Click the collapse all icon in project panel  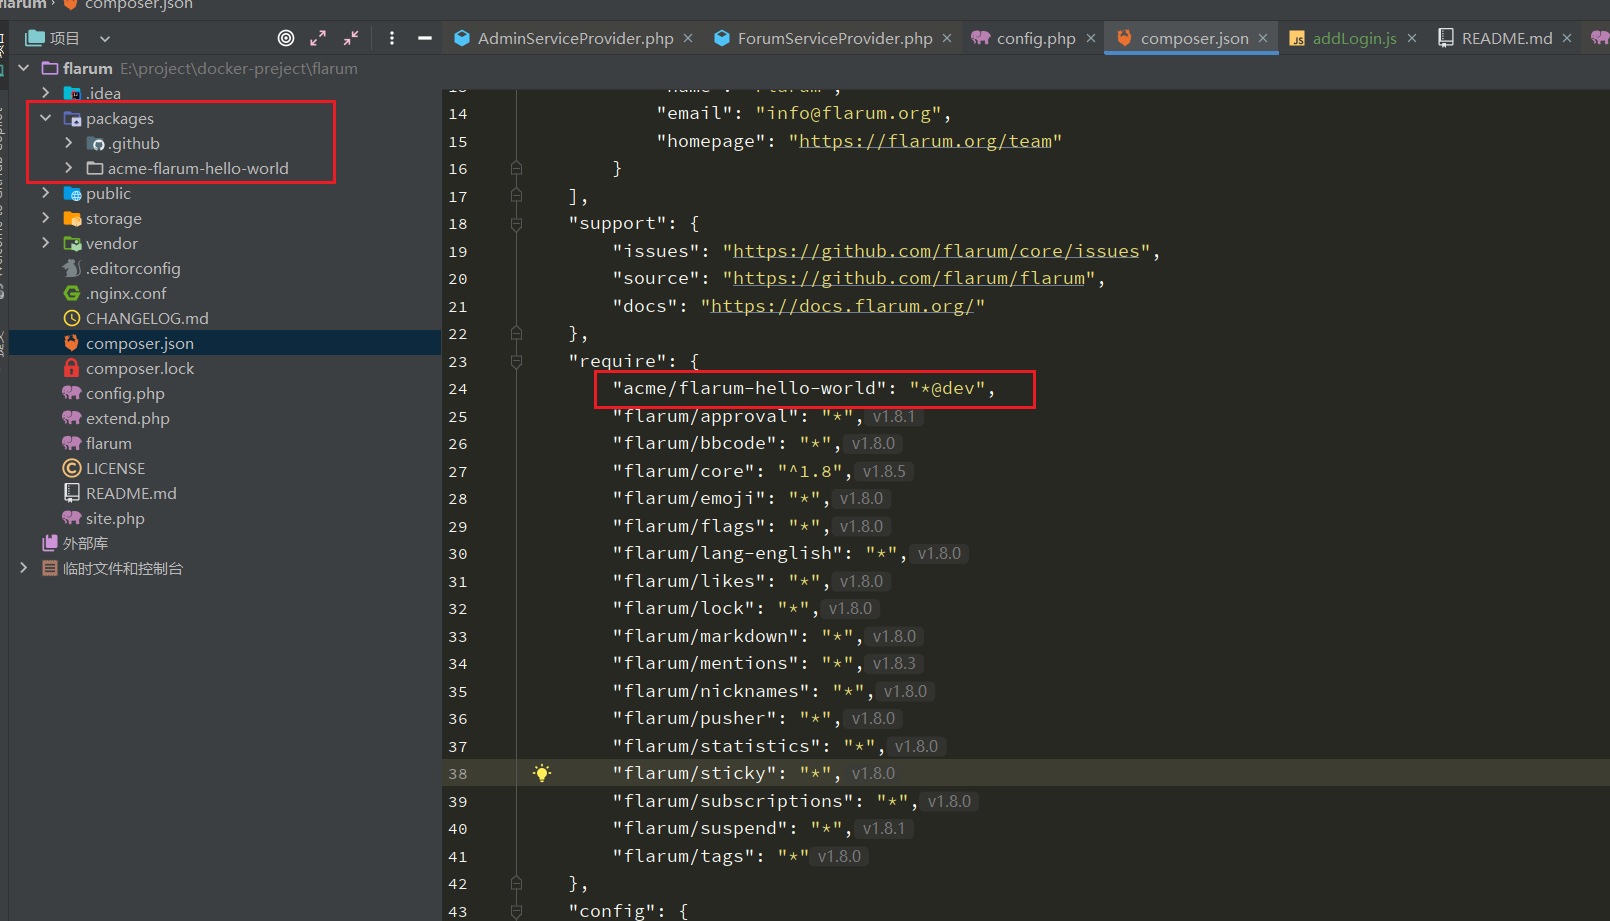click(x=351, y=38)
